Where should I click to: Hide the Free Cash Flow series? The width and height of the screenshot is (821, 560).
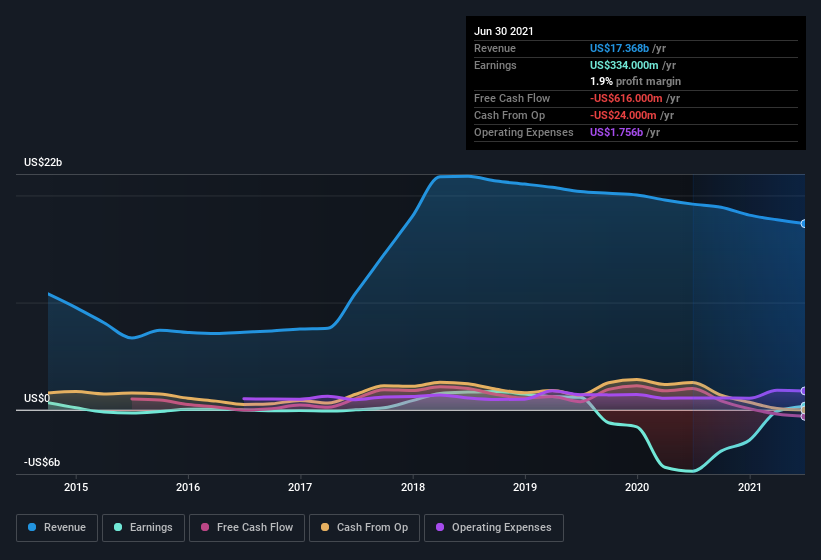(x=247, y=528)
